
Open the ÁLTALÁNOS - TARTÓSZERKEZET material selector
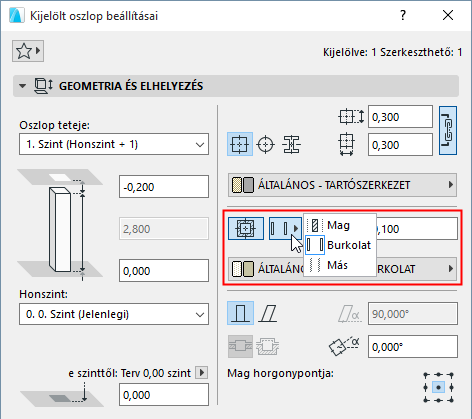(x=342, y=185)
